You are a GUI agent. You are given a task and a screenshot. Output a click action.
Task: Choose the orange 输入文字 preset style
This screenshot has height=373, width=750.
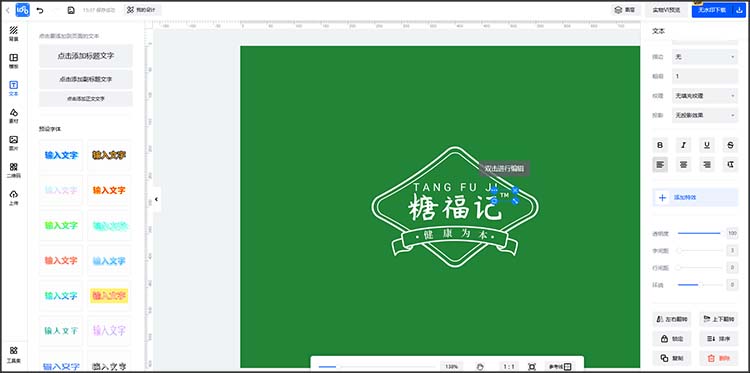[x=109, y=190]
